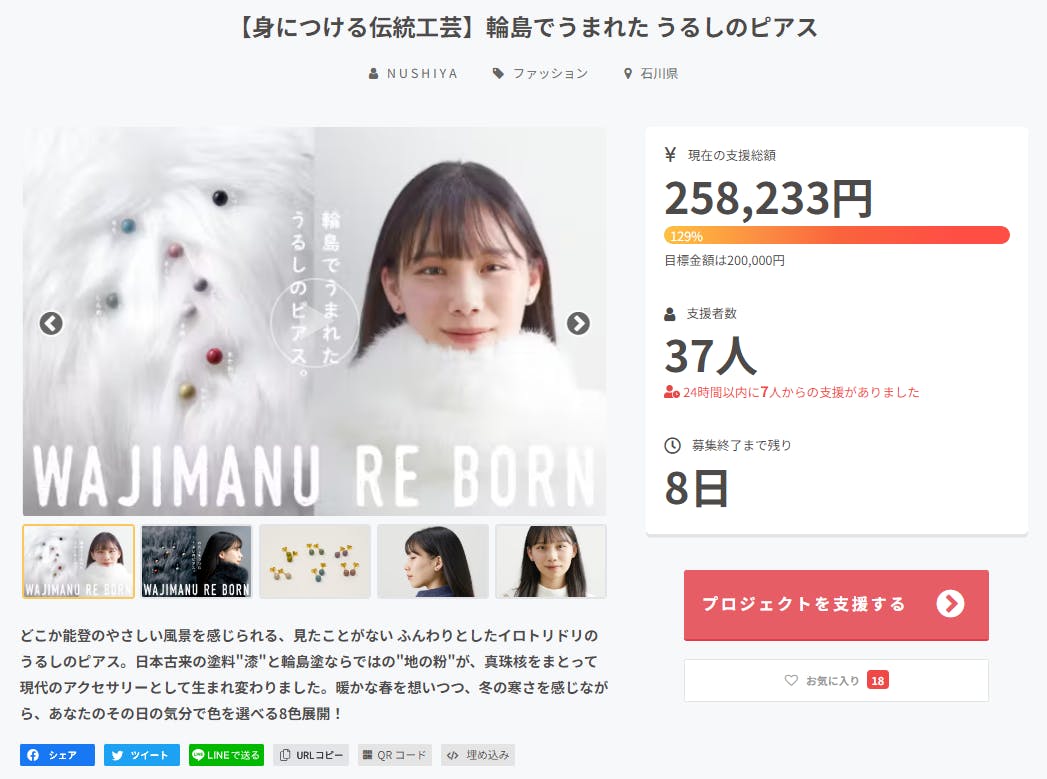Select the side-profile model thumbnail

[x=433, y=561]
